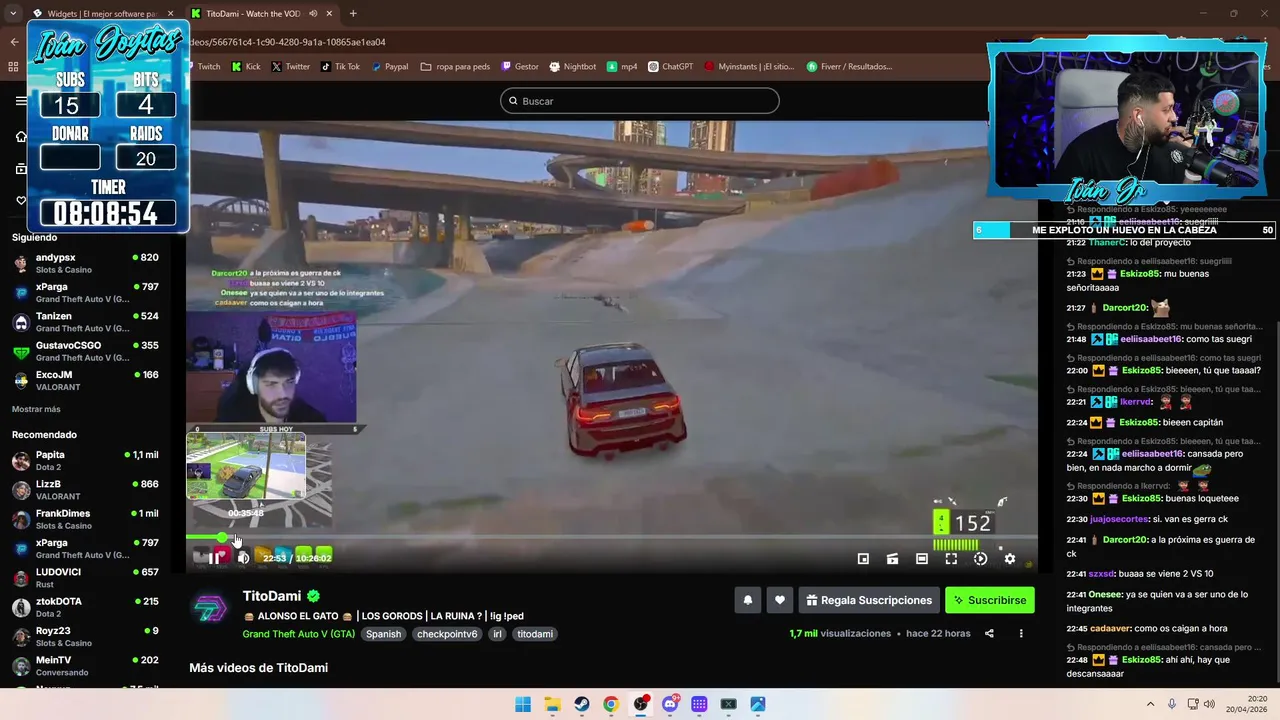Screen dimensions: 1280x720
Task: Click the green Suscribirse button
Action: [x=989, y=600]
